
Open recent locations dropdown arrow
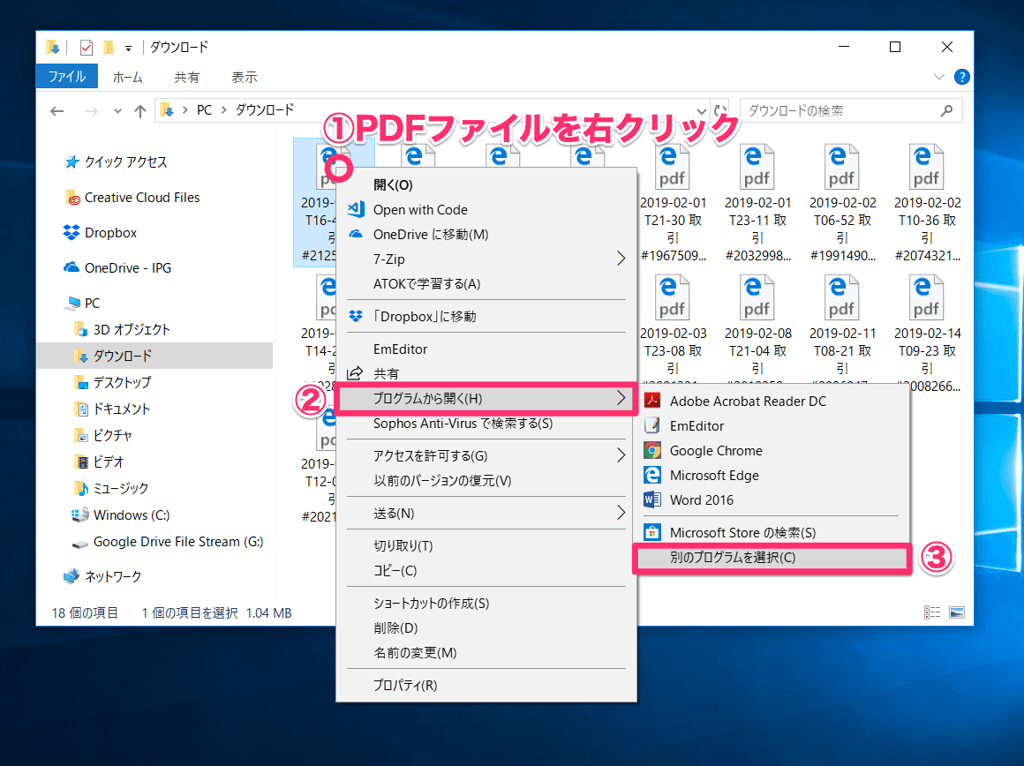coord(118,111)
